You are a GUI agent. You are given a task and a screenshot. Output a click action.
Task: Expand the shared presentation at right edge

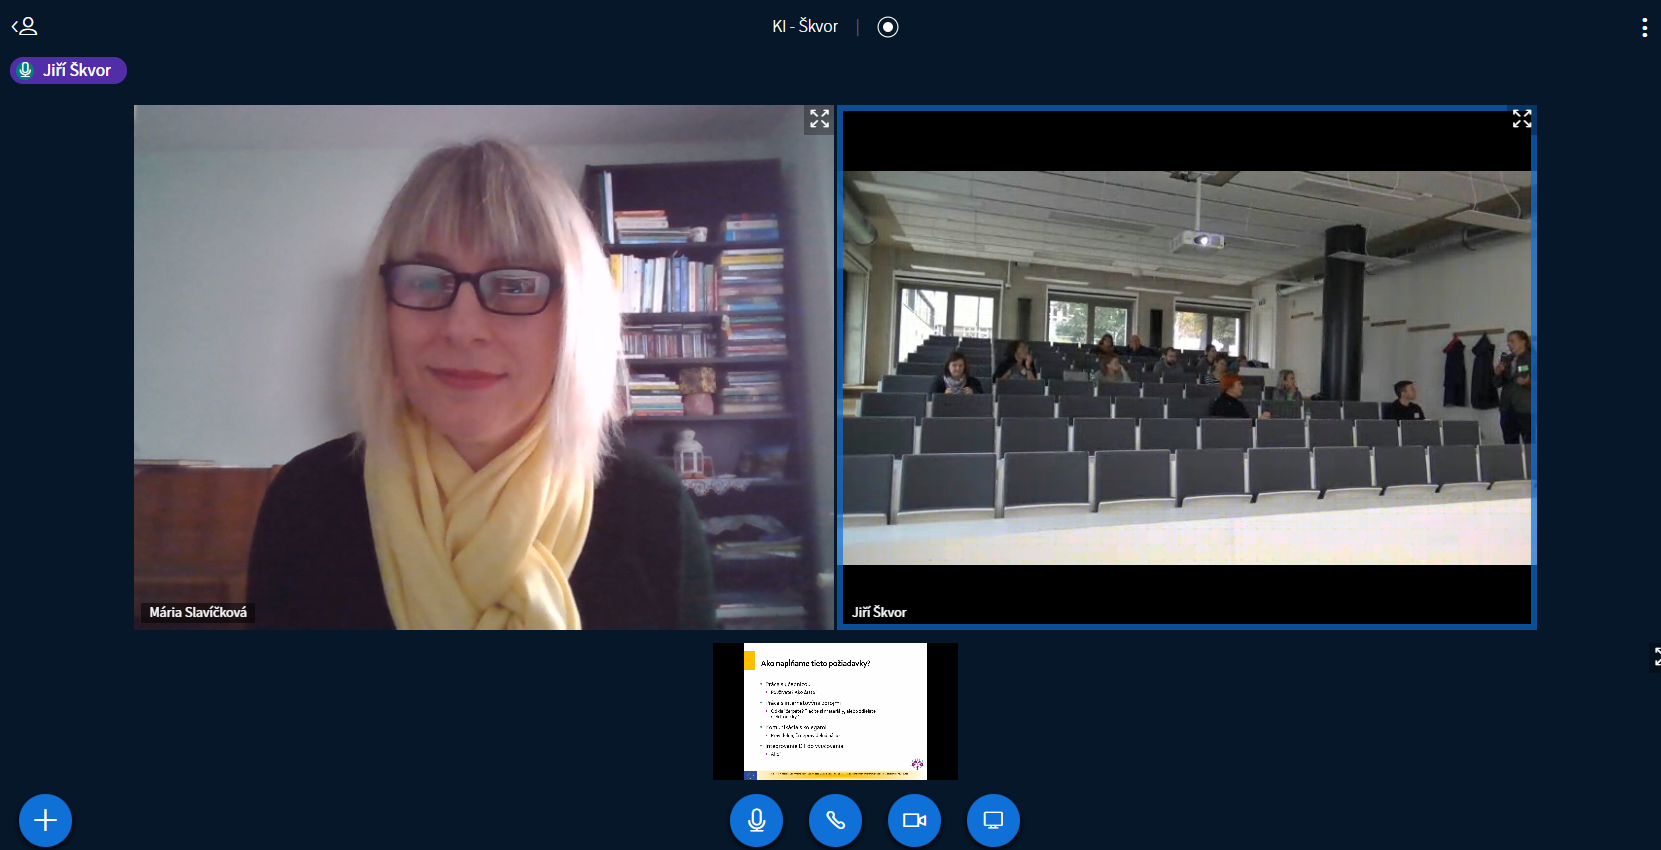point(1655,657)
